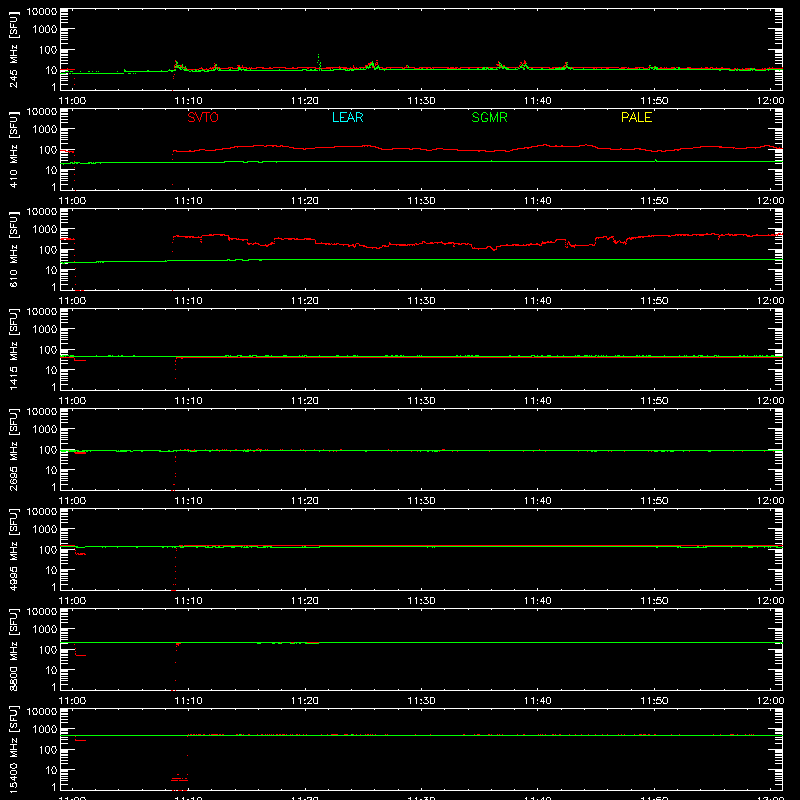The height and width of the screenshot is (800, 800).
Task: Click the 11:20 time label of the 245 MHz plot
Action: (x=305, y=101)
